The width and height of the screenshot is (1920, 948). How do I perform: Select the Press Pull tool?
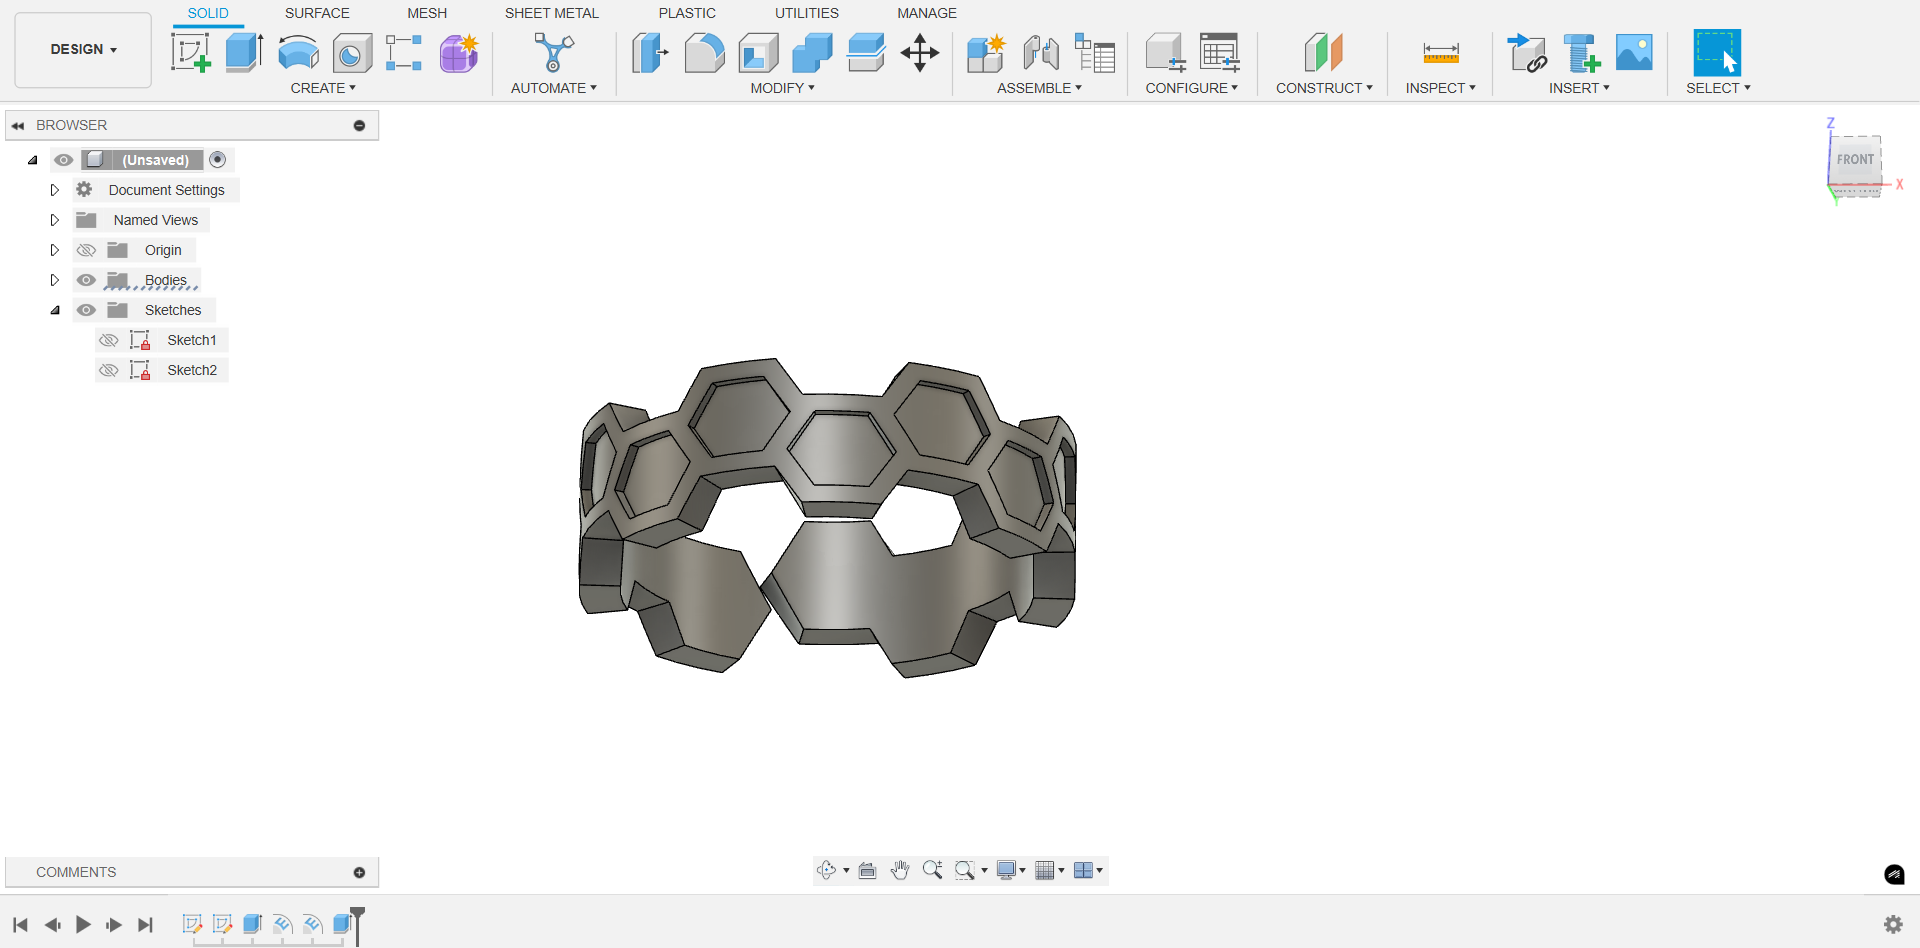tap(650, 53)
